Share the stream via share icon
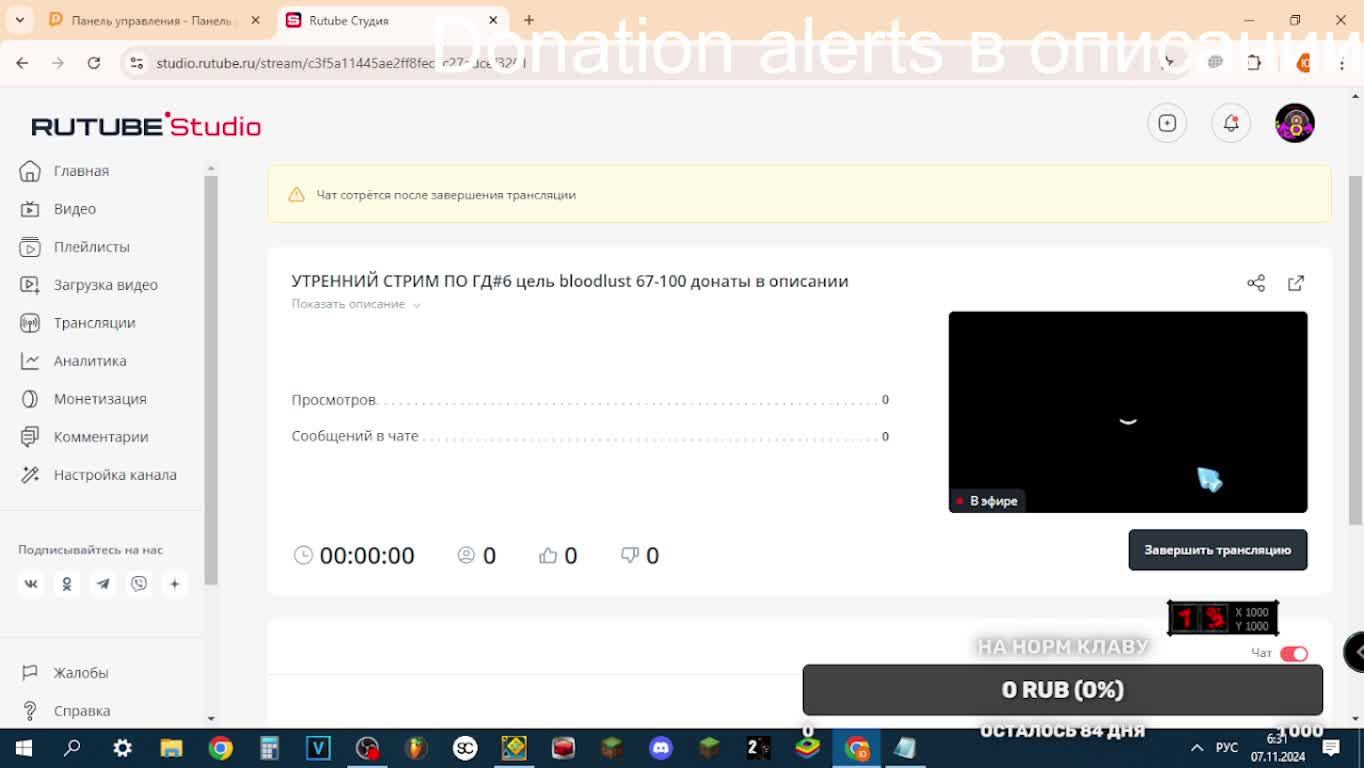 tap(1256, 283)
